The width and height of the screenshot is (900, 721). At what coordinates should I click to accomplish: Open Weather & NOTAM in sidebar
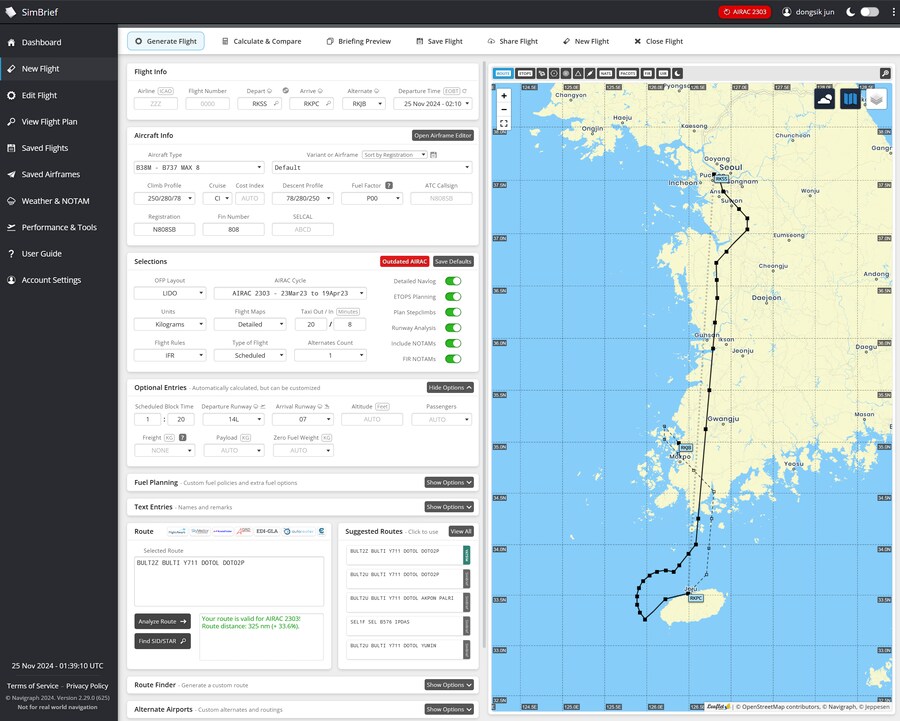pos(55,201)
